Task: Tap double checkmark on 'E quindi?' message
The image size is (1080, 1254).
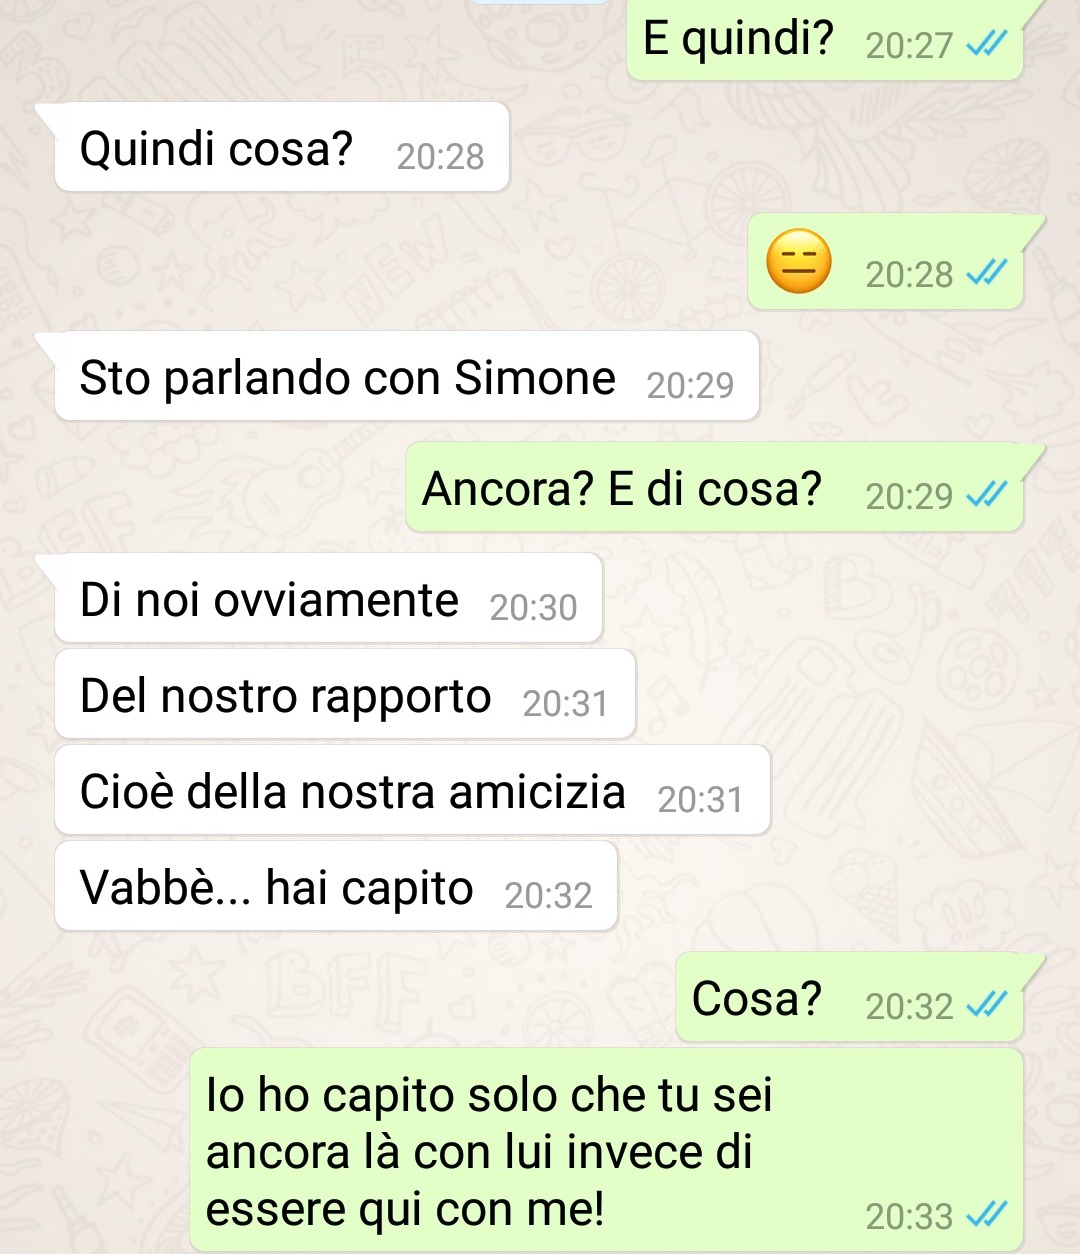Action: [x=987, y=44]
